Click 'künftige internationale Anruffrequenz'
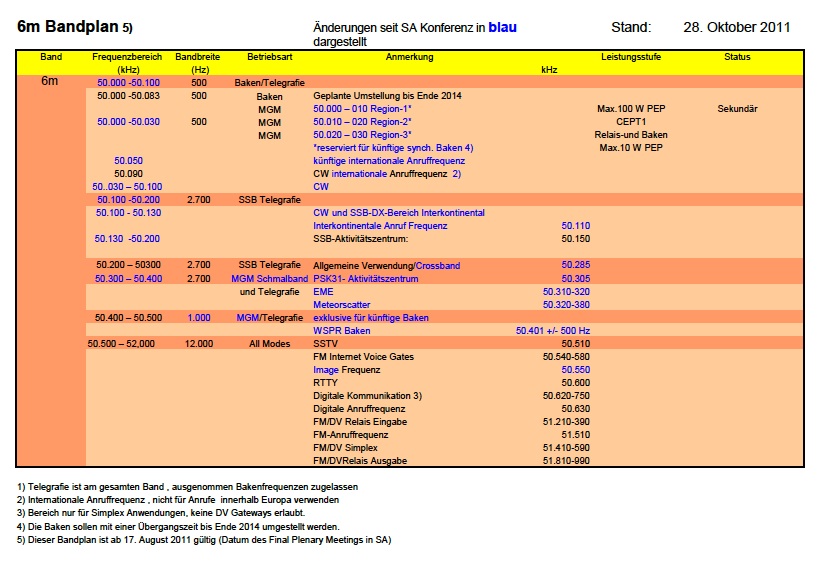Image resolution: width=822 pixels, height=563 pixels. pos(389,160)
